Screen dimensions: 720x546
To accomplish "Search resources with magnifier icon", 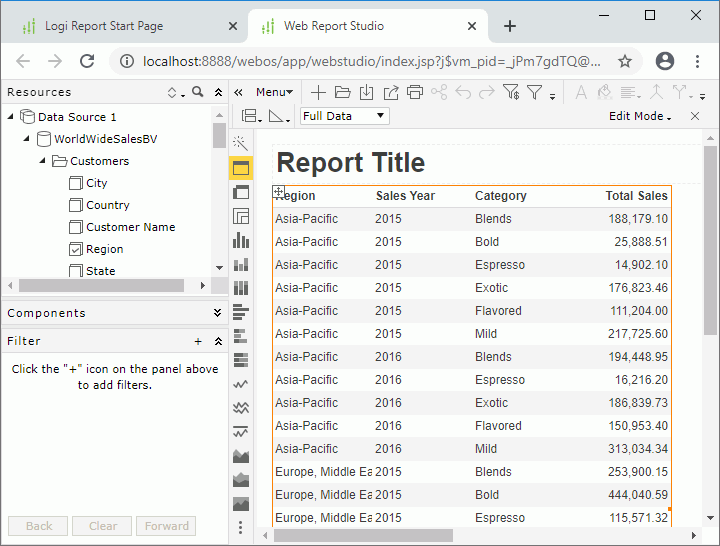I will click(x=198, y=92).
